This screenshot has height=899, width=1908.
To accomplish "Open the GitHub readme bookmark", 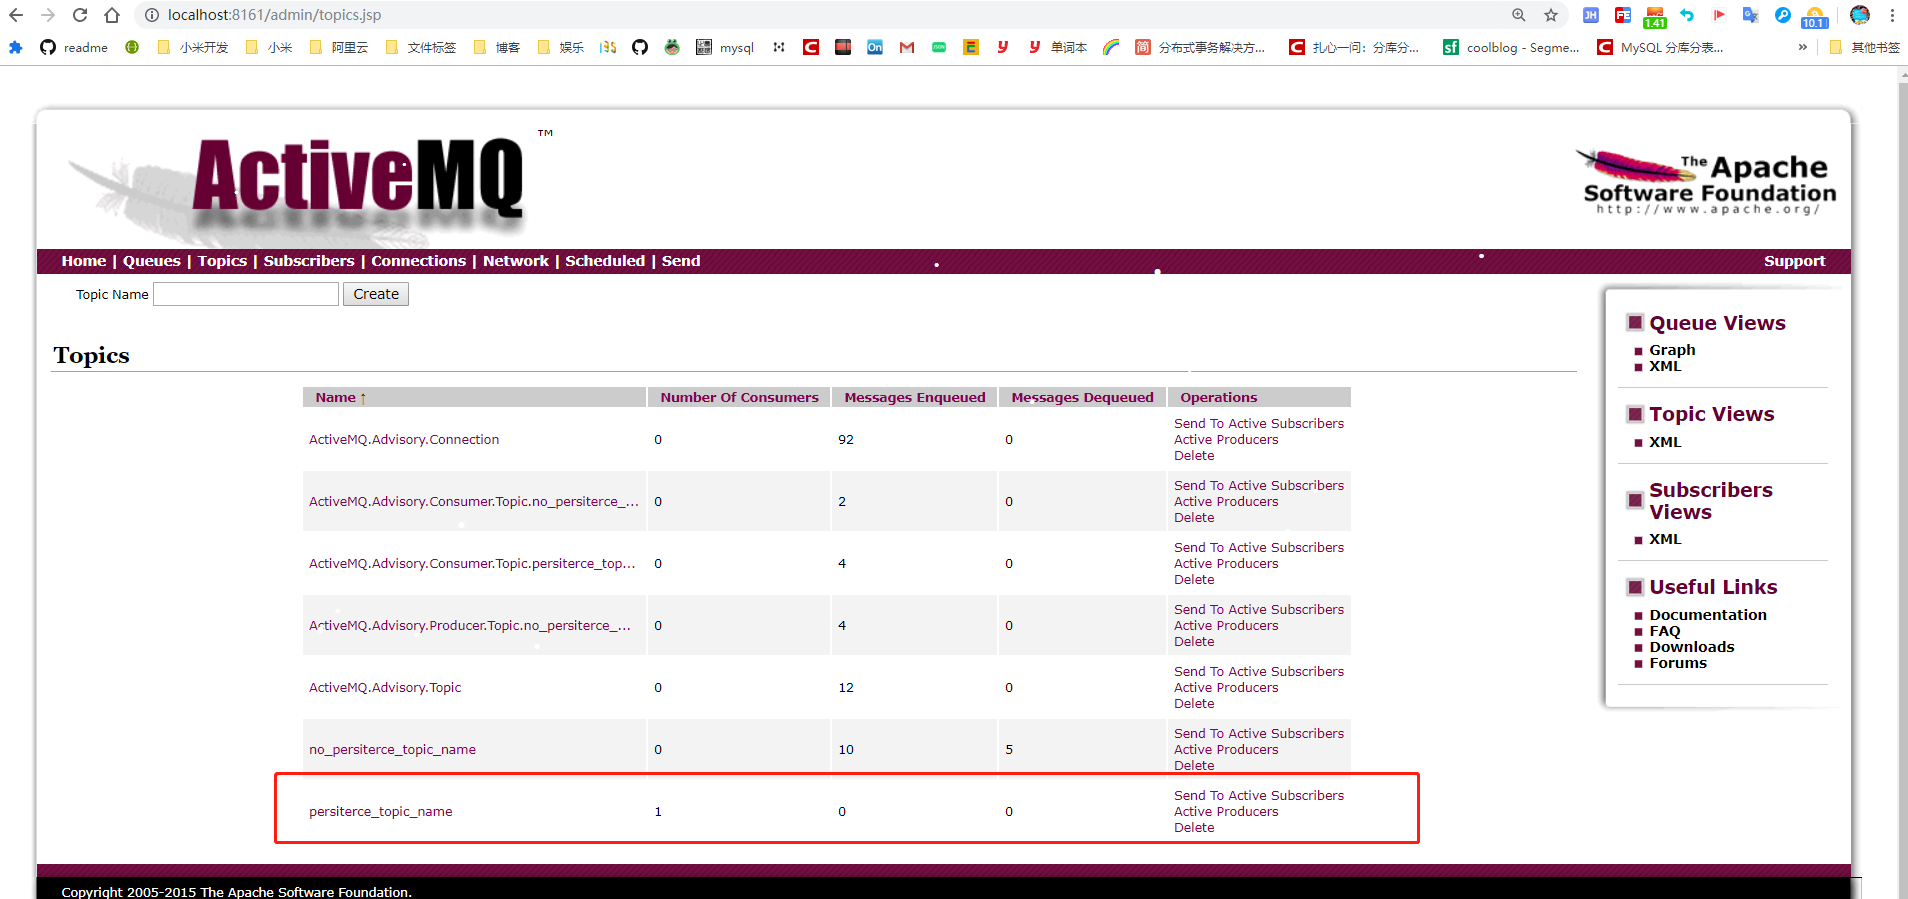I will tap(74, 47).
